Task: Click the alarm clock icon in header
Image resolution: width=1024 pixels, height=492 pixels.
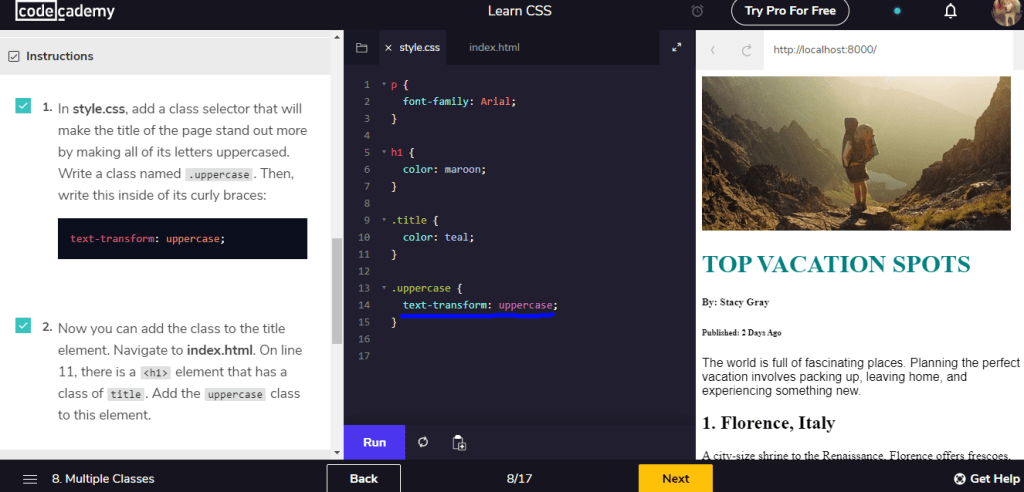Action: [x=697, y=12]
